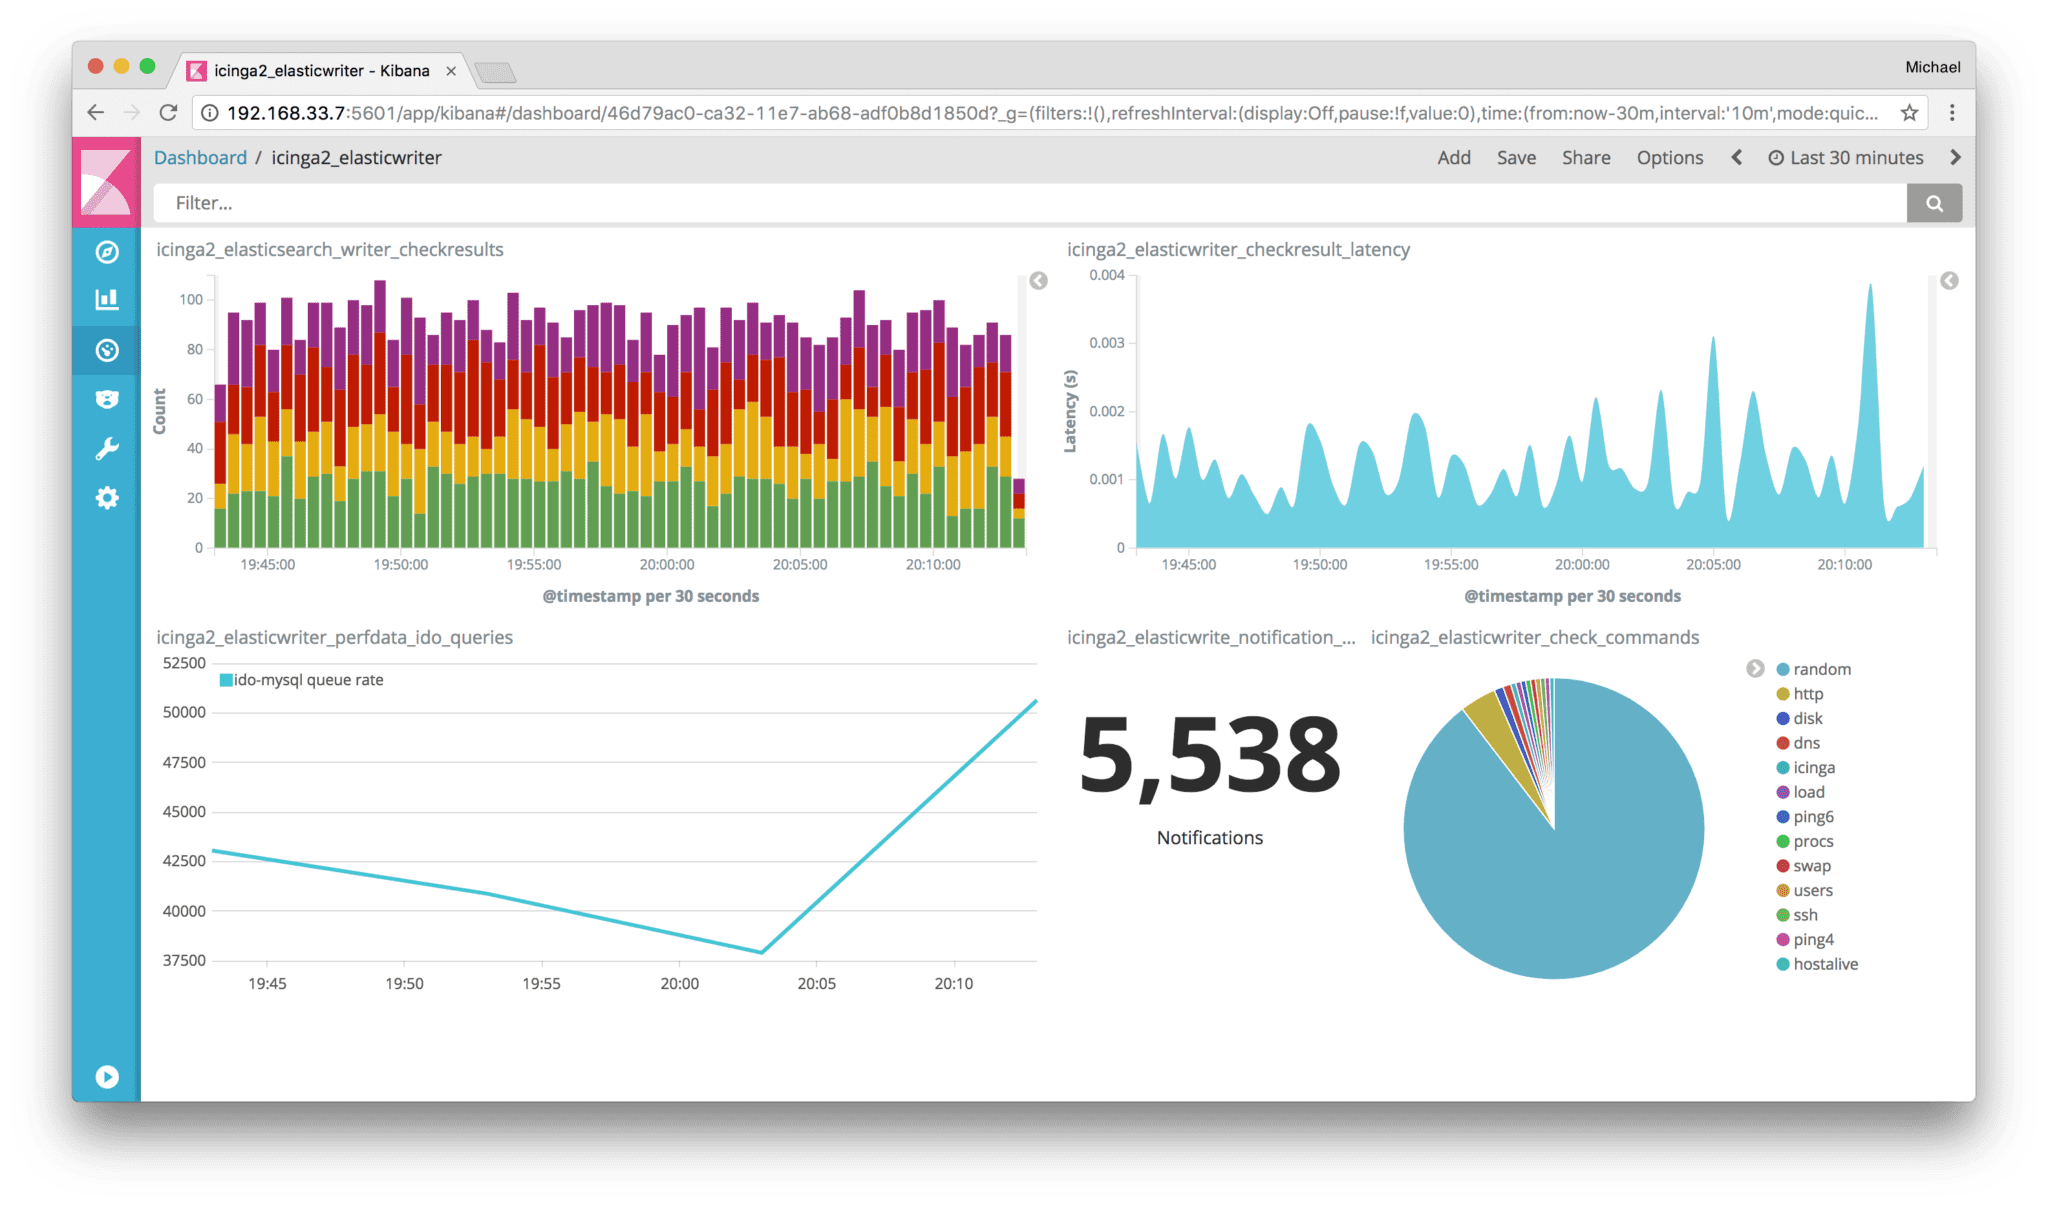Open Dev Tools wrench icon
This screenshot has width=2048, height=1205.
tap(107, 447)
